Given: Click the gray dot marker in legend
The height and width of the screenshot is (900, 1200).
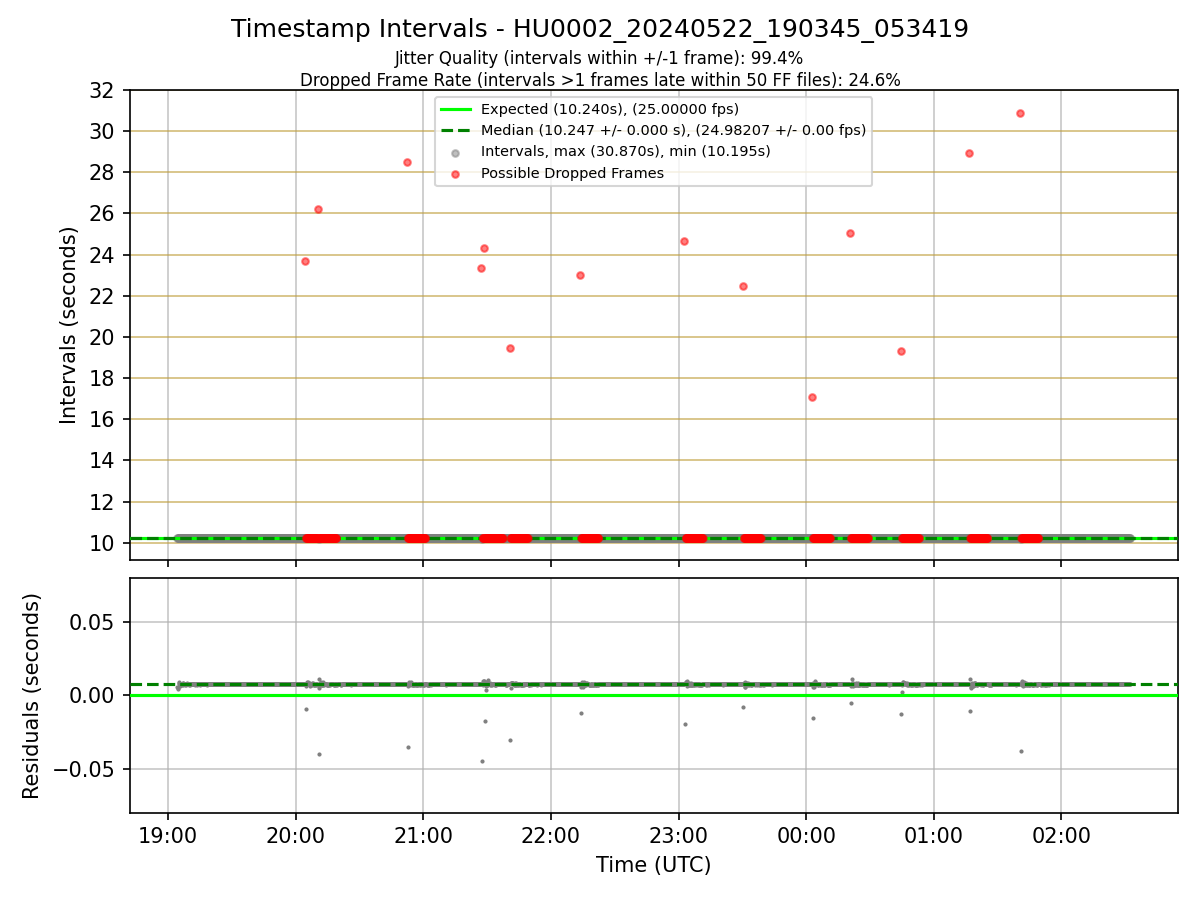Looking at the screenshot, I should tap(456, 153).
